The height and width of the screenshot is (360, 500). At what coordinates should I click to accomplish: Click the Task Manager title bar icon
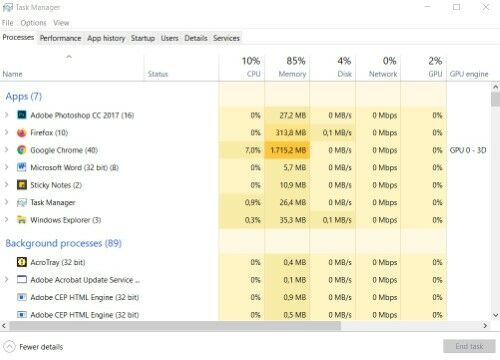pyautogui.click(x=8, y=7)
